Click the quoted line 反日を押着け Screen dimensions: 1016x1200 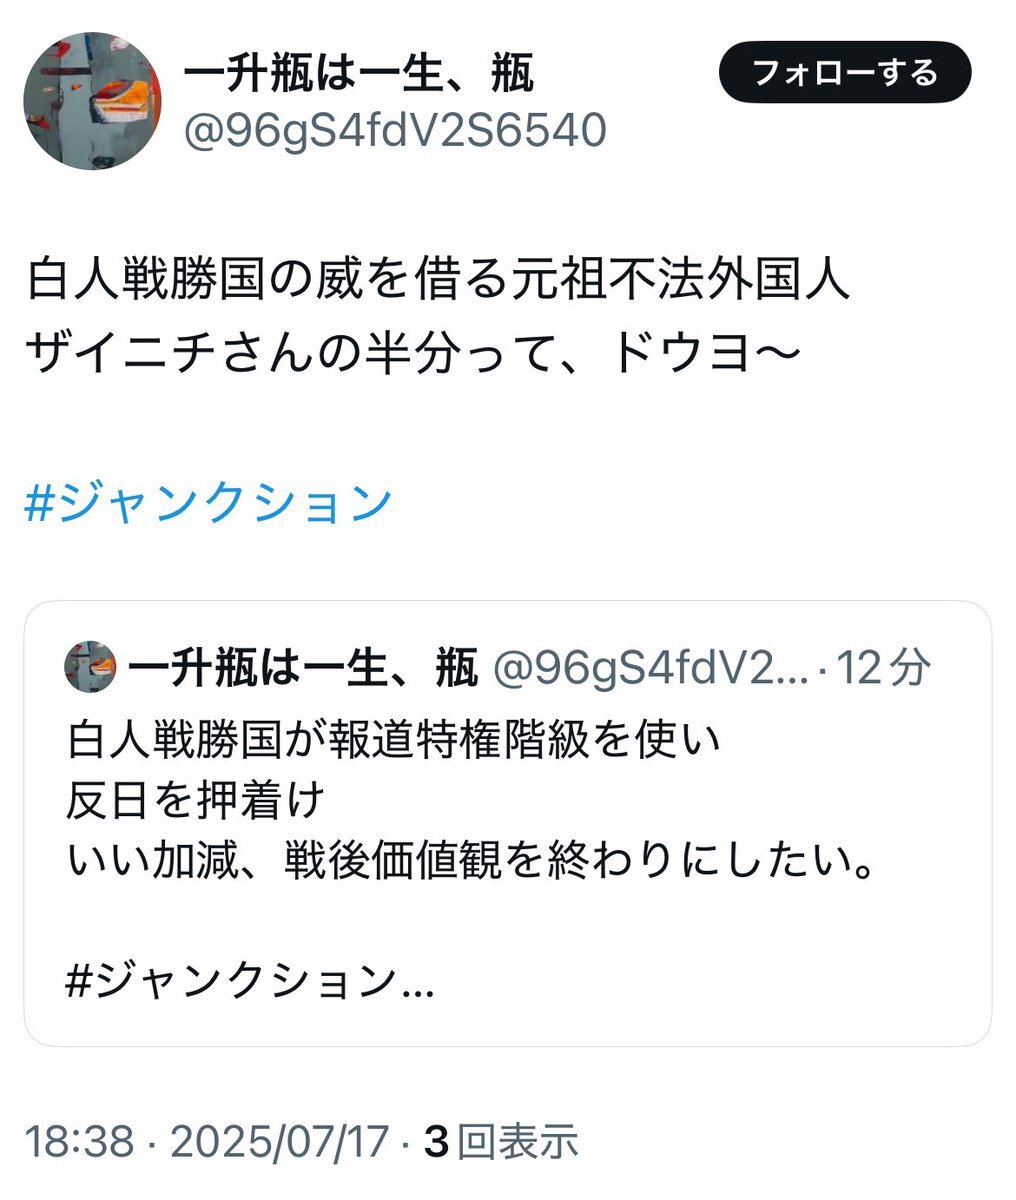(x=196, y=801)
